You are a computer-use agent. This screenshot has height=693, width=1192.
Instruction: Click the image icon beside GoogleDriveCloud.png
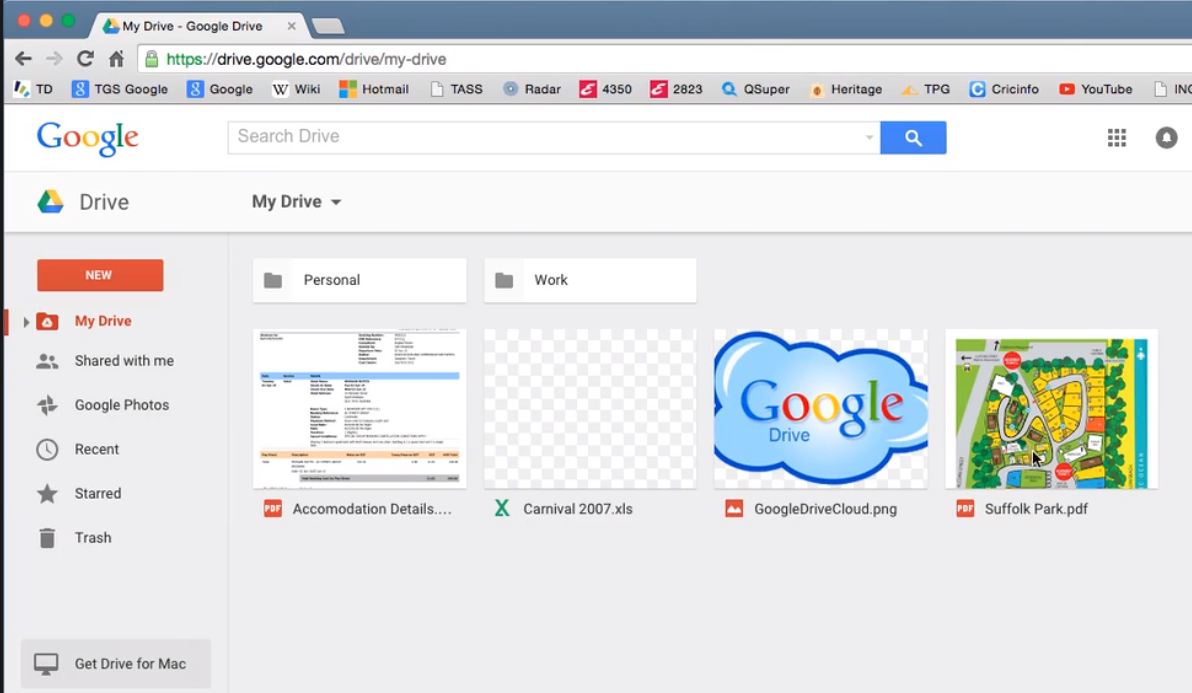pyautogui.click(x=734, y=508)
